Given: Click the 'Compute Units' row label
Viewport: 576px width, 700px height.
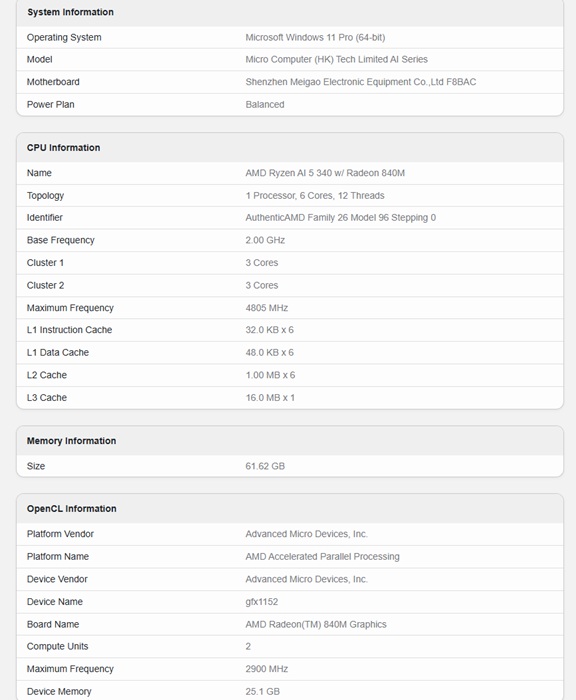Looking at the screenshot, I should pyautogui.click(x=57, y=646).
